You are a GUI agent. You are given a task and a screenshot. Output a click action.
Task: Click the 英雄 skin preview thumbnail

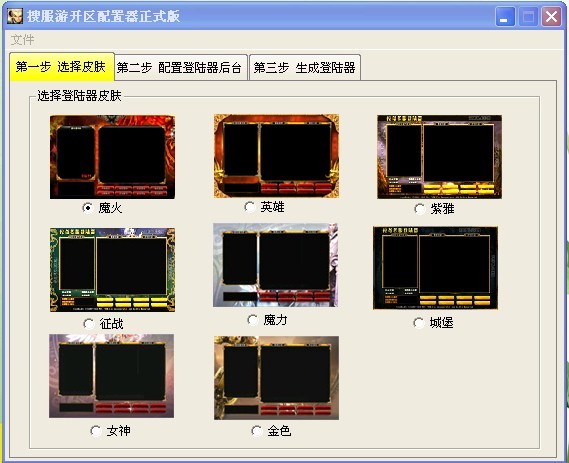click(277, 156)
